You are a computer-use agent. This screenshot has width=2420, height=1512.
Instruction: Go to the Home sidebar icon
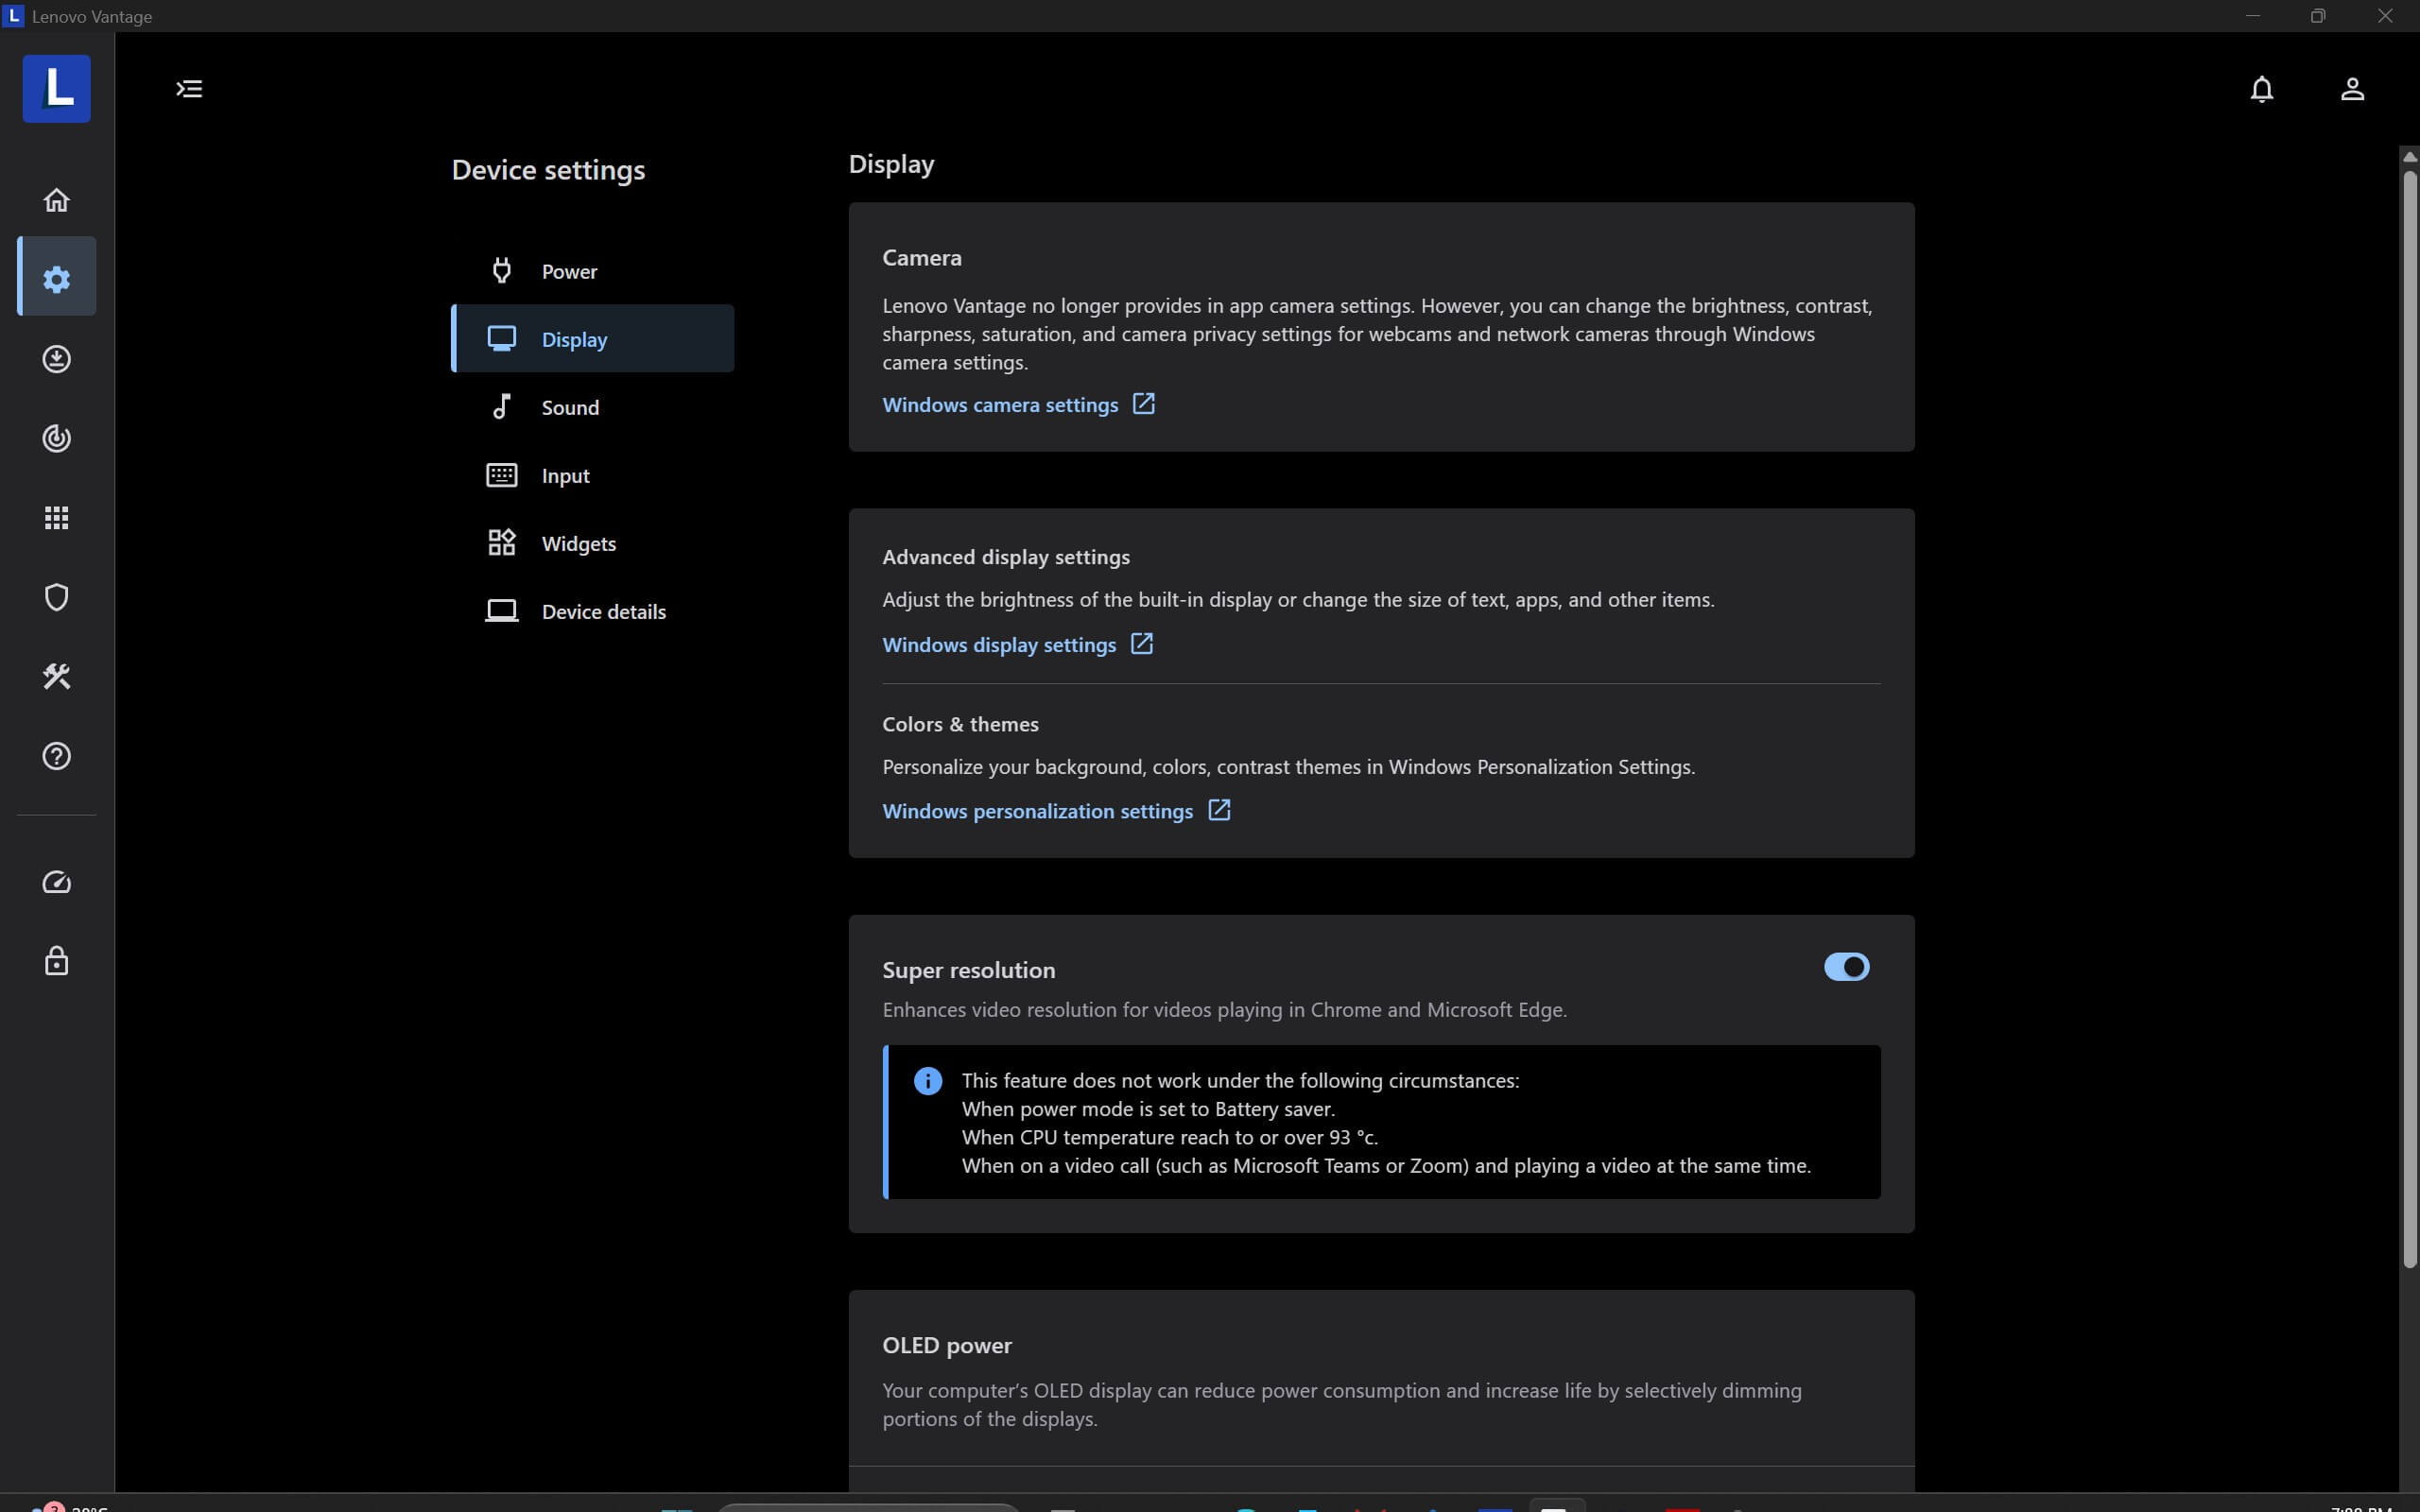click(x=56, y=200)
